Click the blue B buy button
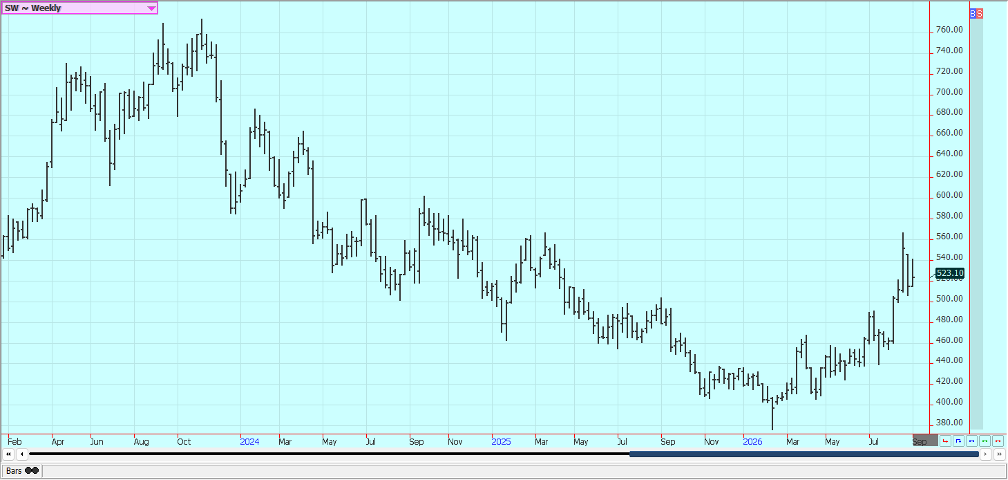Screen dimensions: 1008x480 [x=973, y=13]
